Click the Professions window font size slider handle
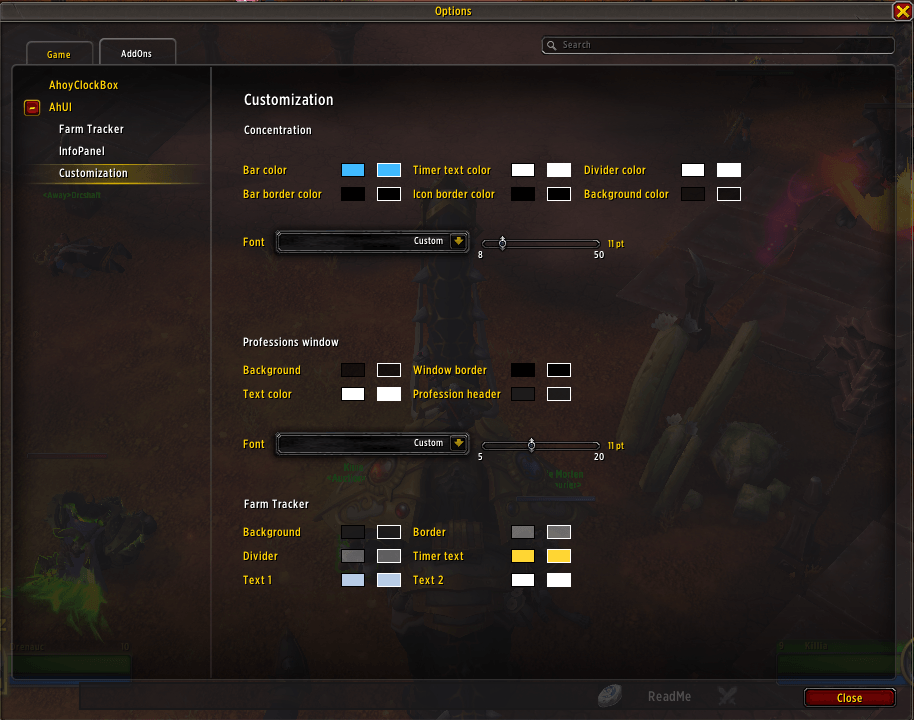This screenshot has height=720, width=914. (x=532, y=445)
